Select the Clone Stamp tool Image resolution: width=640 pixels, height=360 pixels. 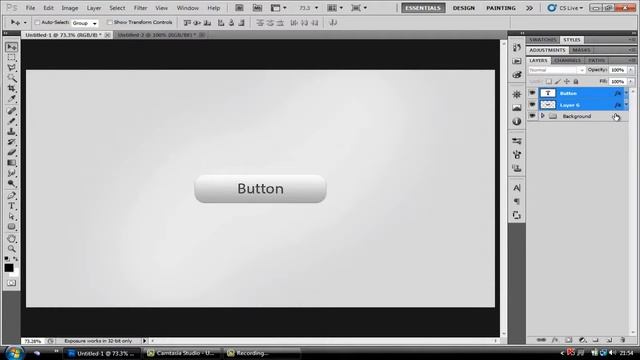[x=11, y=131]
